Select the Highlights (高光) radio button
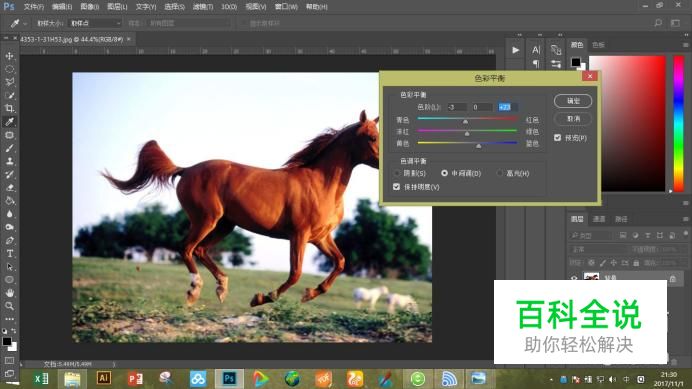 tap(500, 173)
